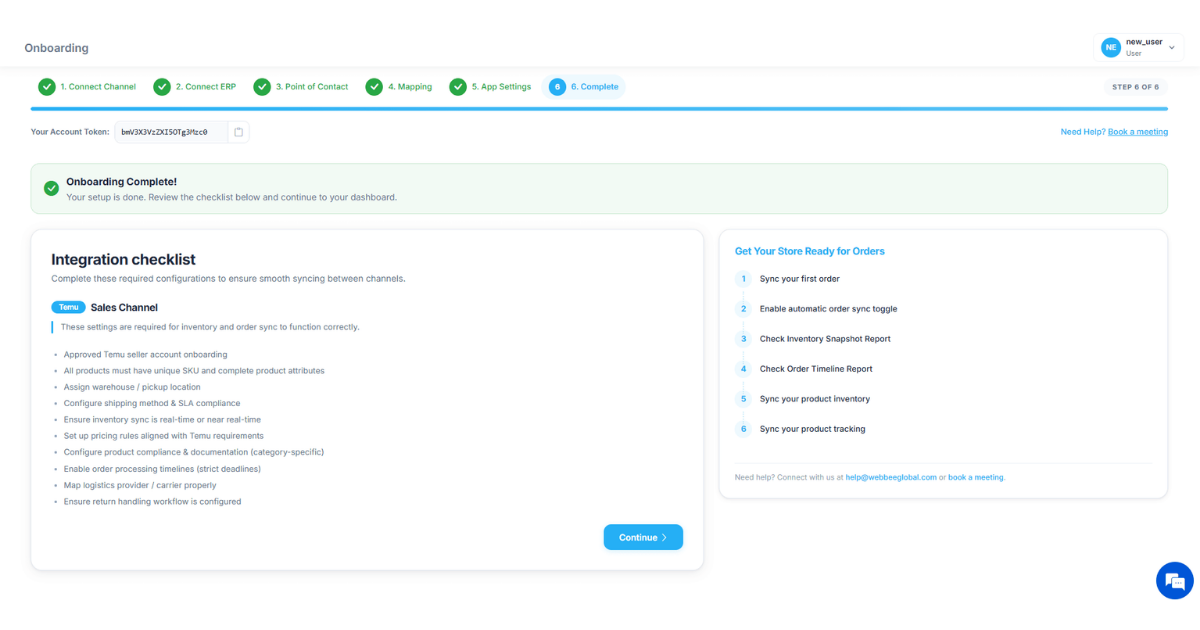Click the Your Account Token label
The height and width of the screenshot is (630, 1200).
pyautogui.click(x=70, y=132)
